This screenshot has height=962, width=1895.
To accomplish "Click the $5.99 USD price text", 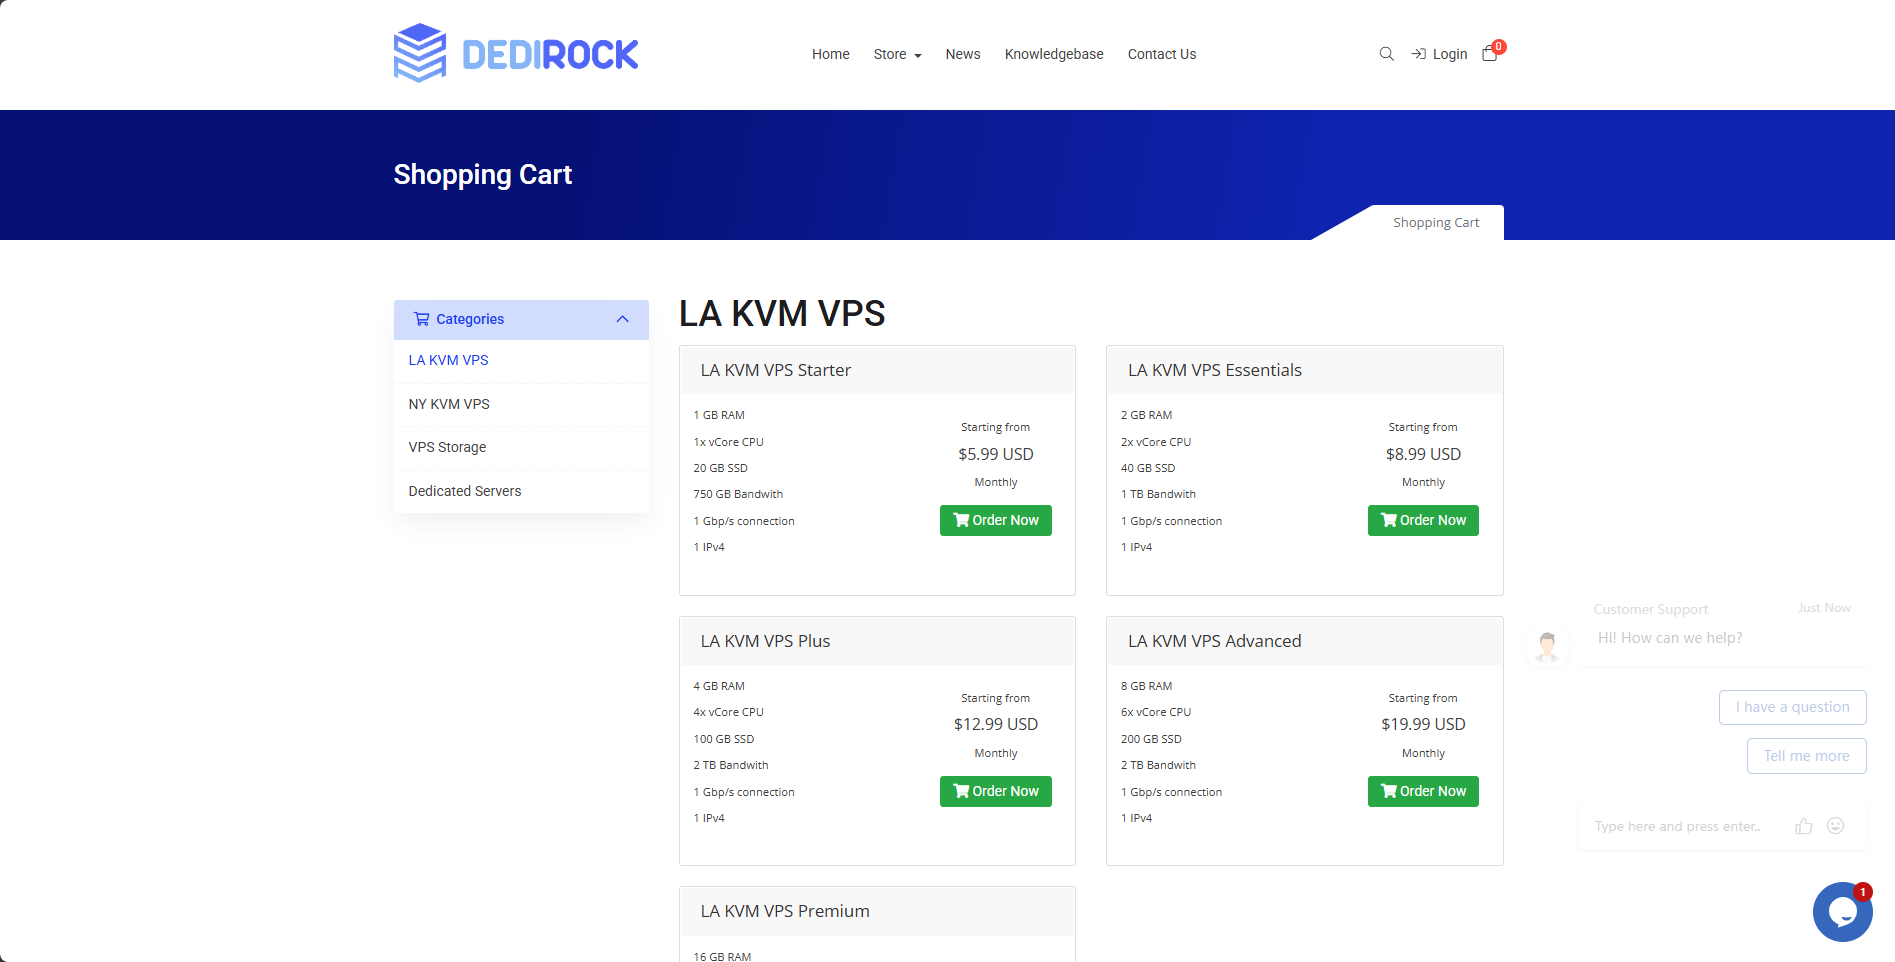I will click(x=995, y=454).
